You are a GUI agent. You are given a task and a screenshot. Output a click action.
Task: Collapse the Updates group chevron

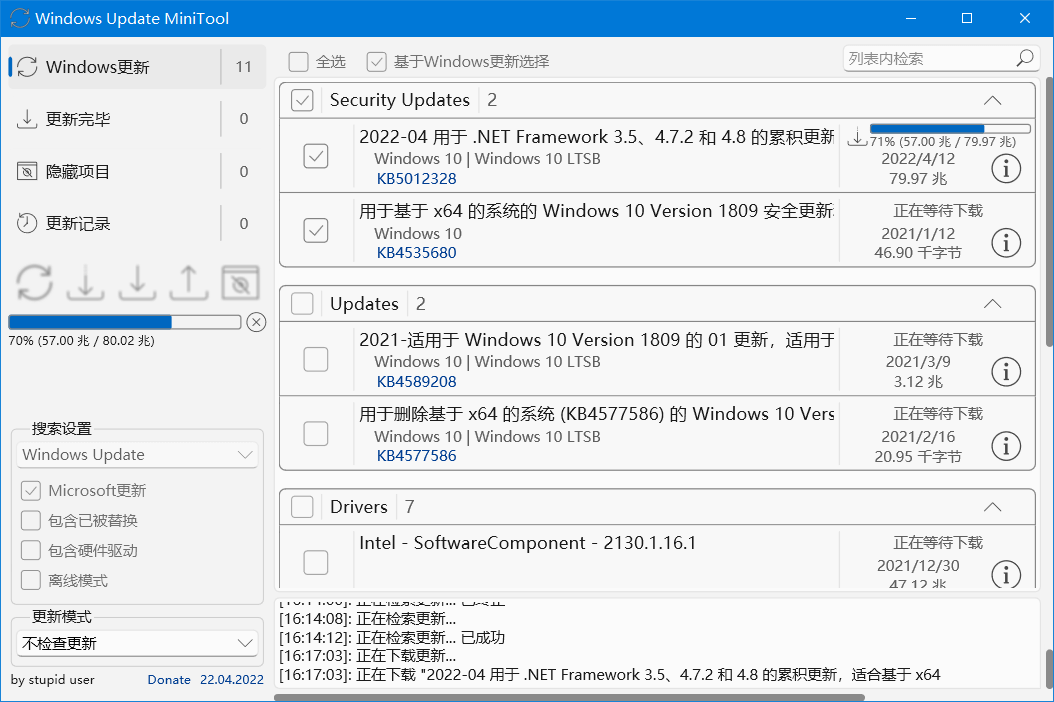pos(993,304)
